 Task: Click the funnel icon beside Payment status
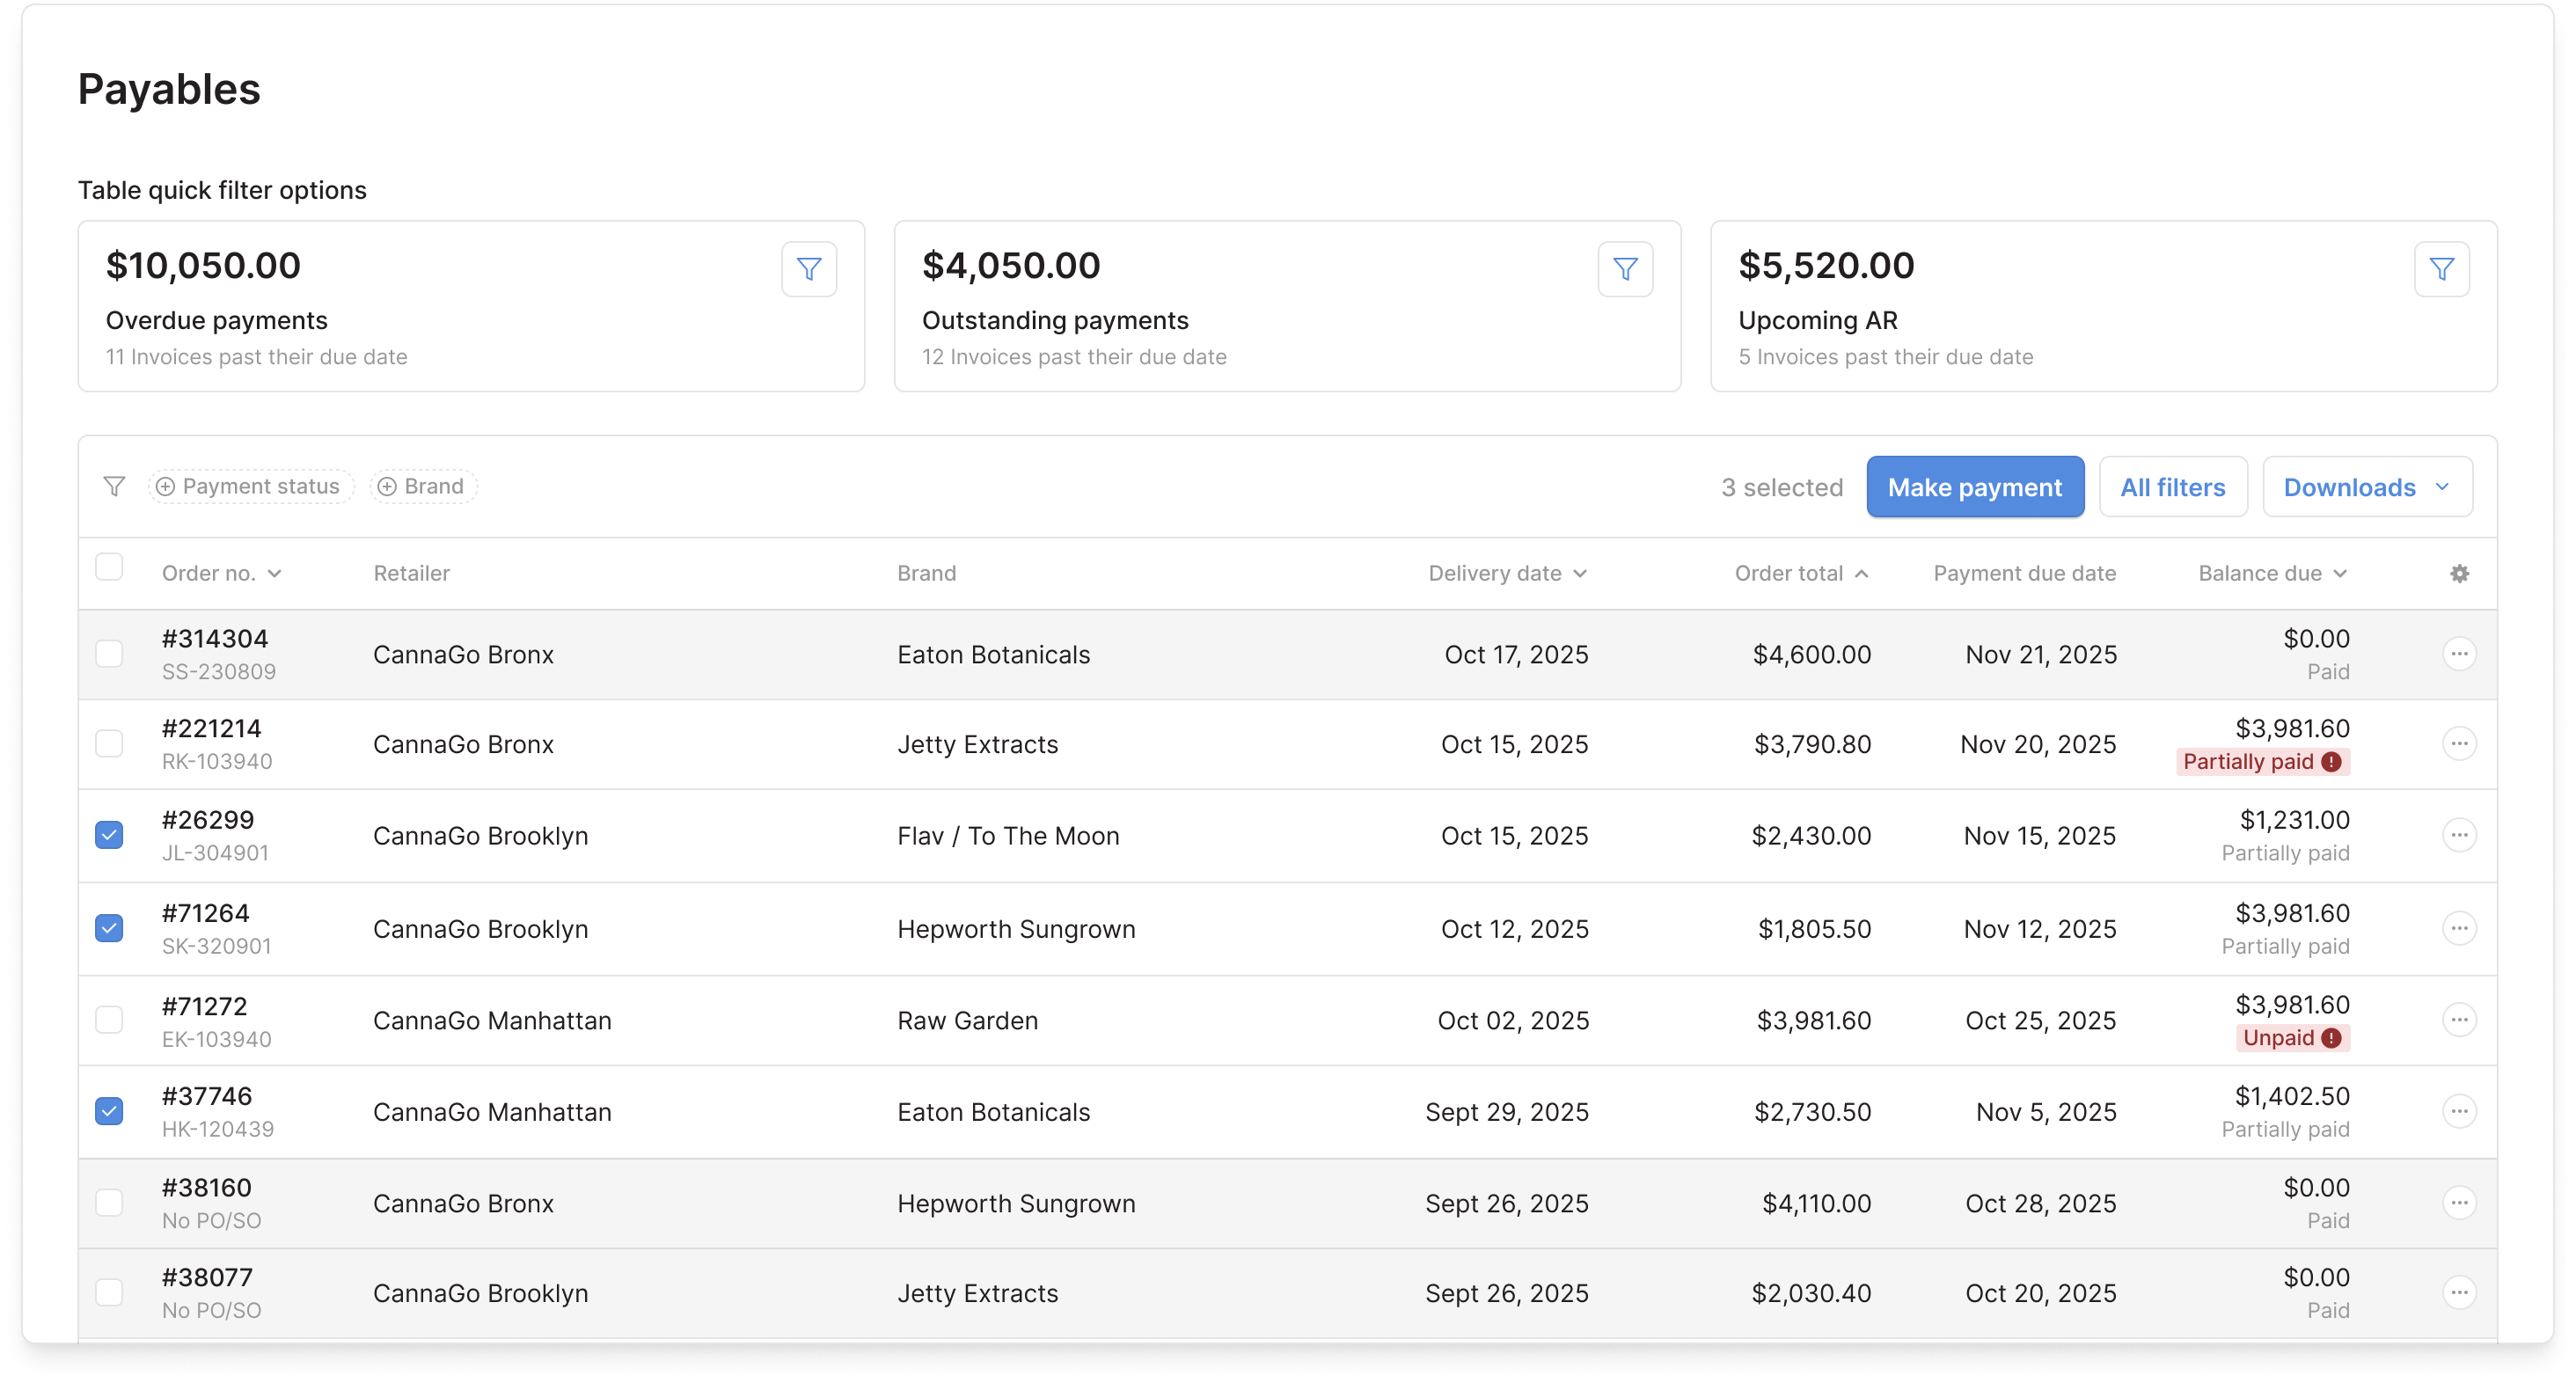[115, 486]
